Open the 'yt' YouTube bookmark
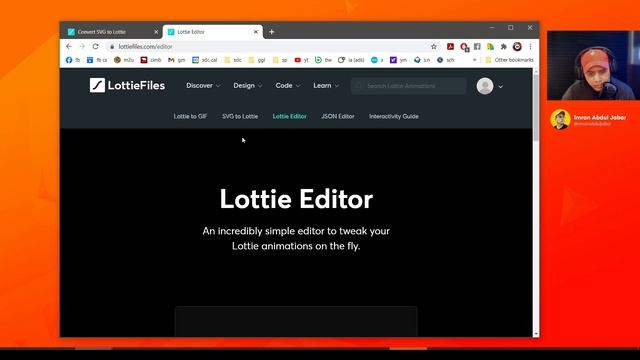 pos(301,60)
